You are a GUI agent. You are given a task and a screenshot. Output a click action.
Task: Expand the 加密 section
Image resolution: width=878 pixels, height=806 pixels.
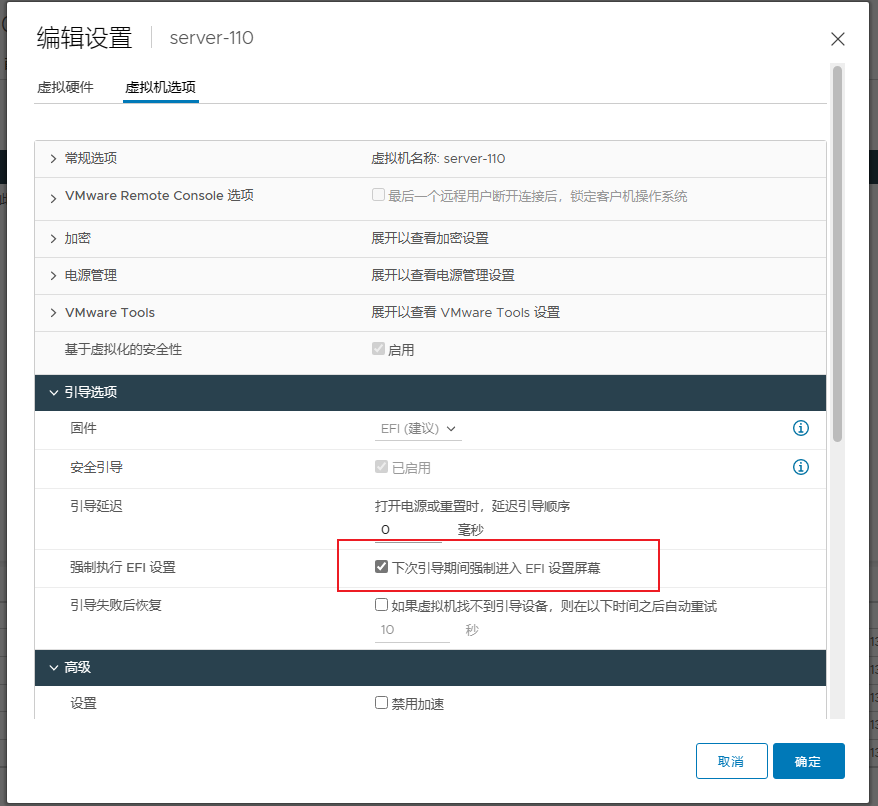[53, 238]
